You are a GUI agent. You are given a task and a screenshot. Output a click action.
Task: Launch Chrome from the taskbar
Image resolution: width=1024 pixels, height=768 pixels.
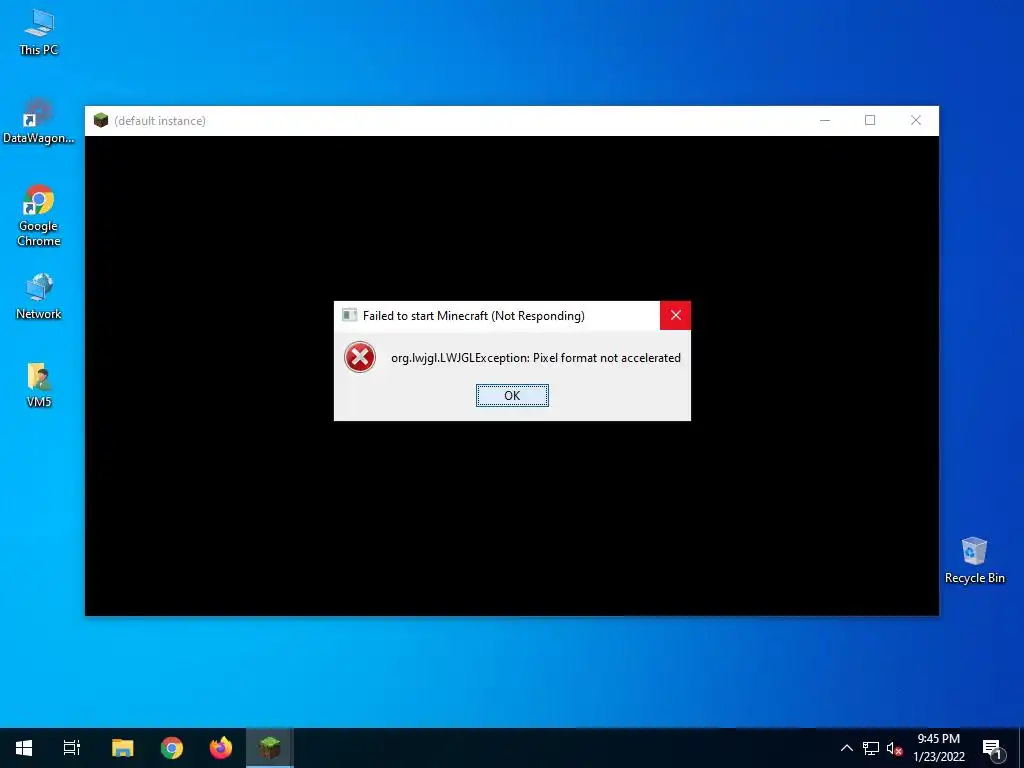[x=172, y=748]
